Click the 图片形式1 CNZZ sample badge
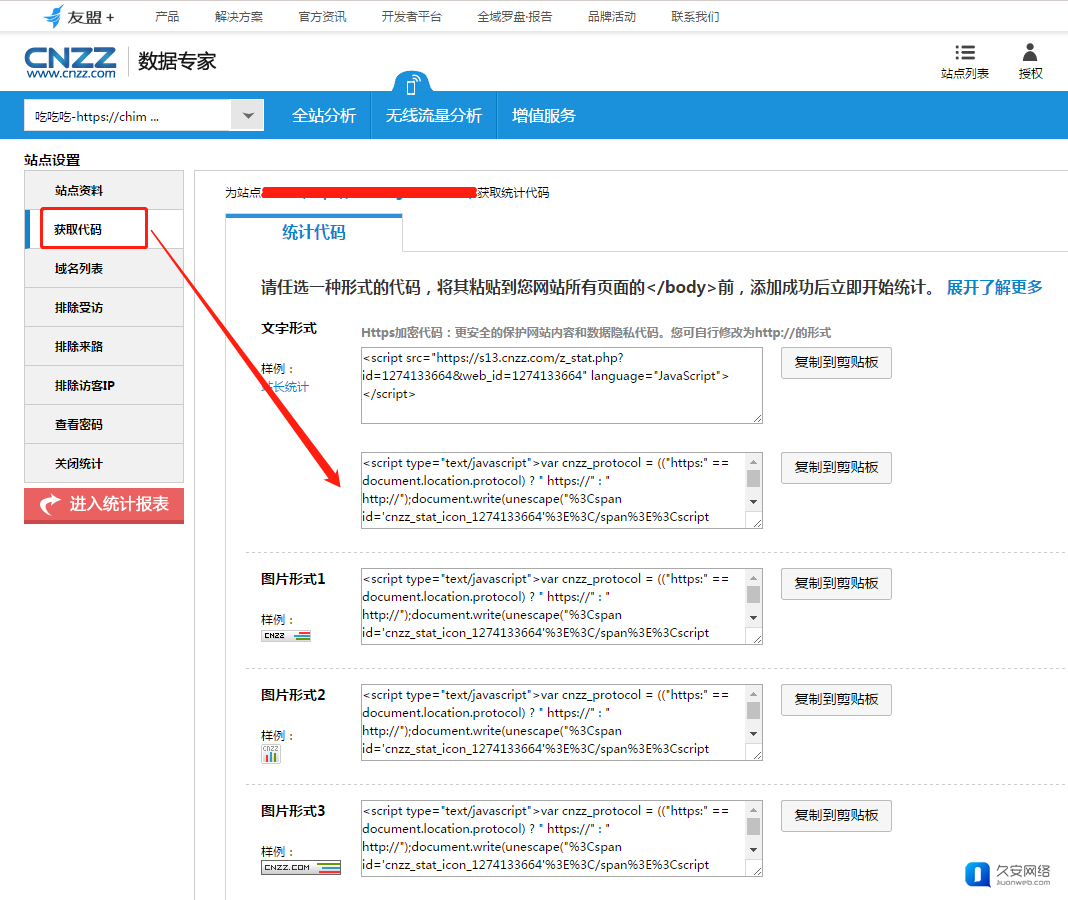The height and width of the screenshot is (900, 1068). [286, 636]
